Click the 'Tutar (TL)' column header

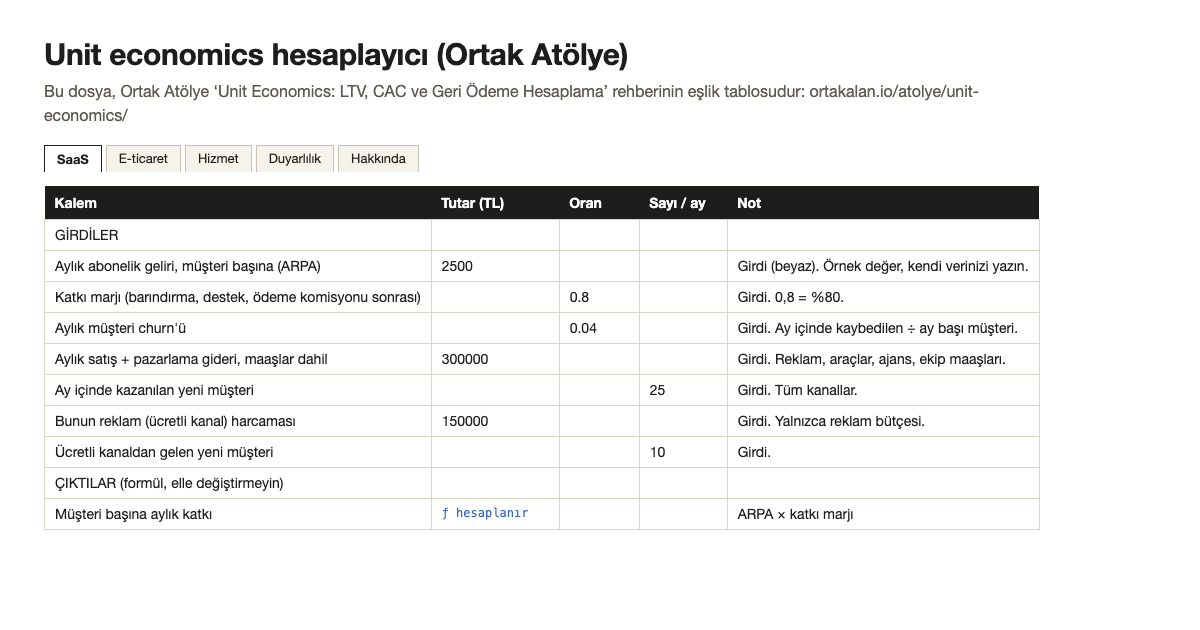[x=496, y=203]
